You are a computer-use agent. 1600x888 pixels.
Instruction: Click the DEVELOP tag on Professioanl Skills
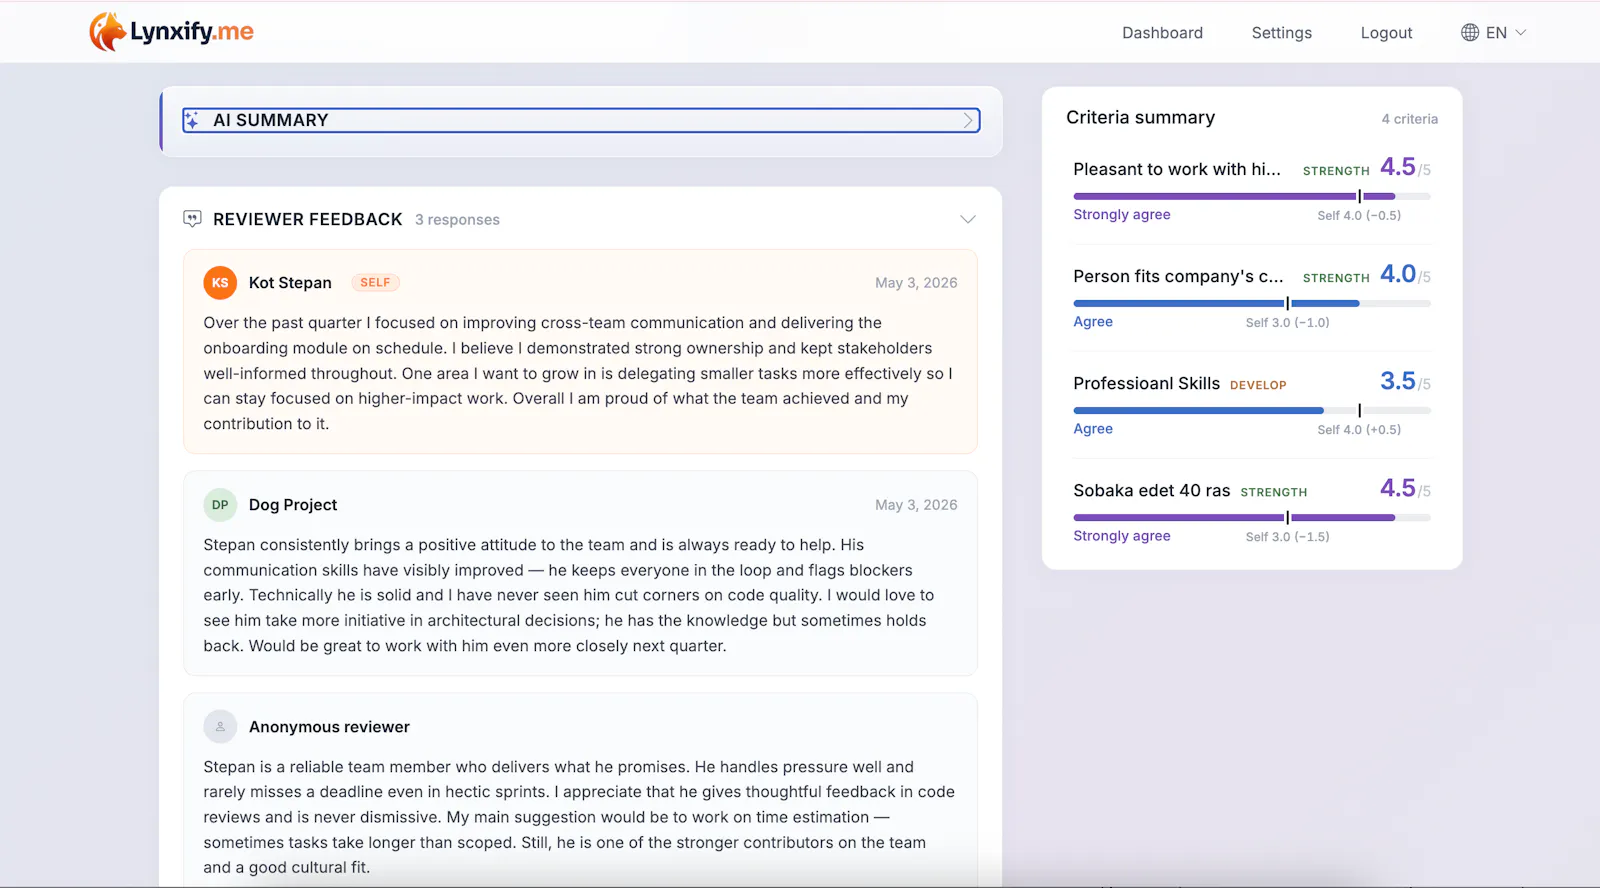click(x=1258, y=385)
